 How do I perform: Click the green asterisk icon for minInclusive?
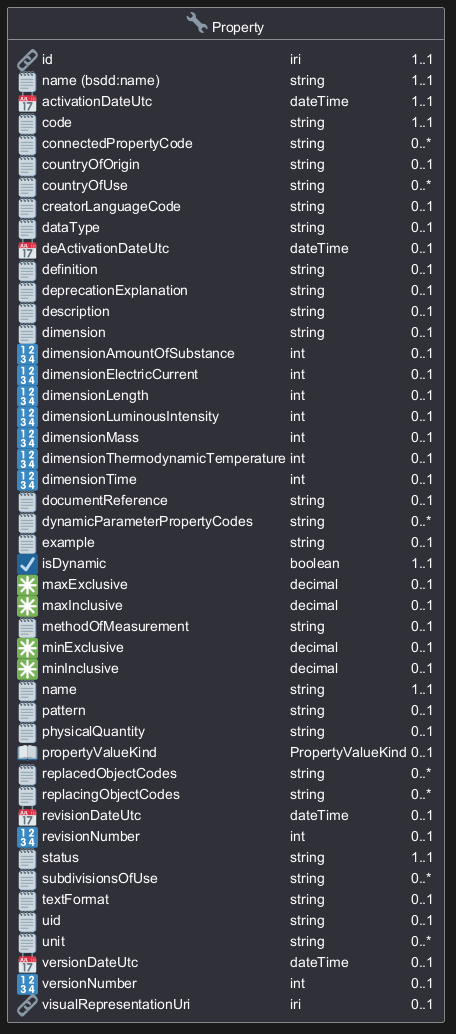[x=27, y=669]
